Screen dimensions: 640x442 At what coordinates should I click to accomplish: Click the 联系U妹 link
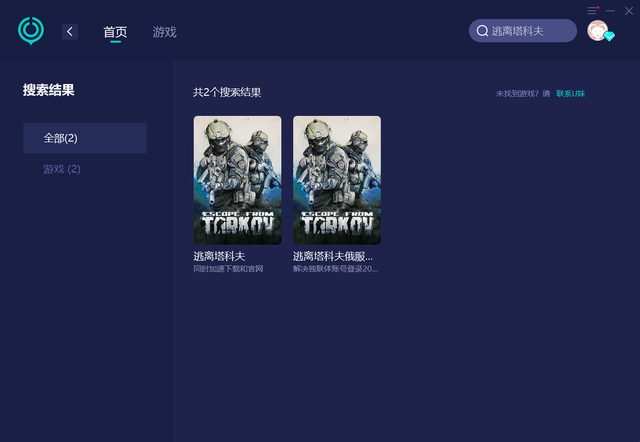pyautogui.click(x=571, y=93)
